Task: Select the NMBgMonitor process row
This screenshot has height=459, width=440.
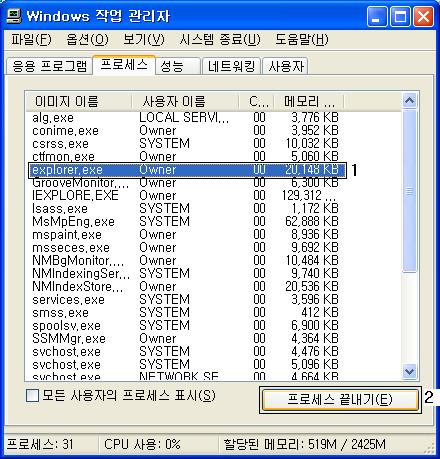Action: pyautogui.click(x=186, y=261)
